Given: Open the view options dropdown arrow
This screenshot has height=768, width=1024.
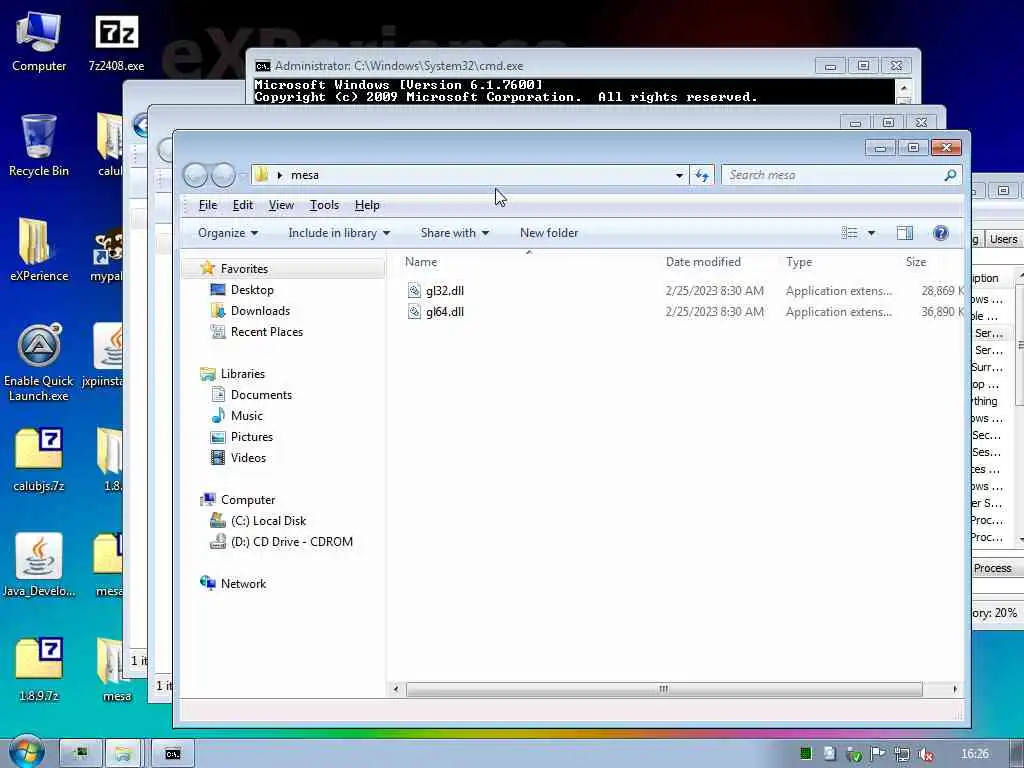Looking at the screenshot, I should (x=871, y=233).
